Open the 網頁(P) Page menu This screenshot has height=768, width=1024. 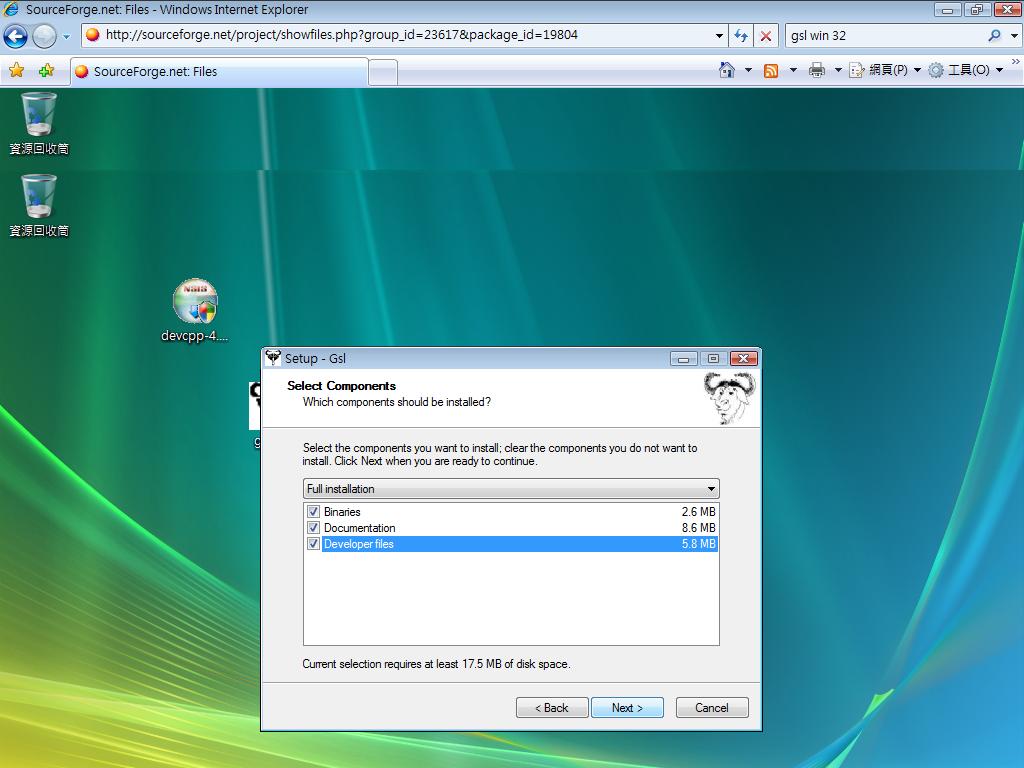886,70
